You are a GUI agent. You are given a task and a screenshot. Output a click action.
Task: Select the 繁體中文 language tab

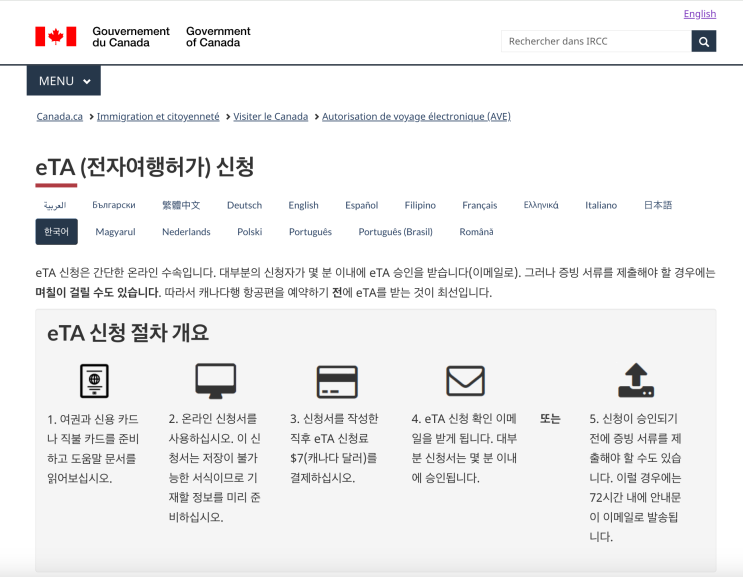click(181, 205)
